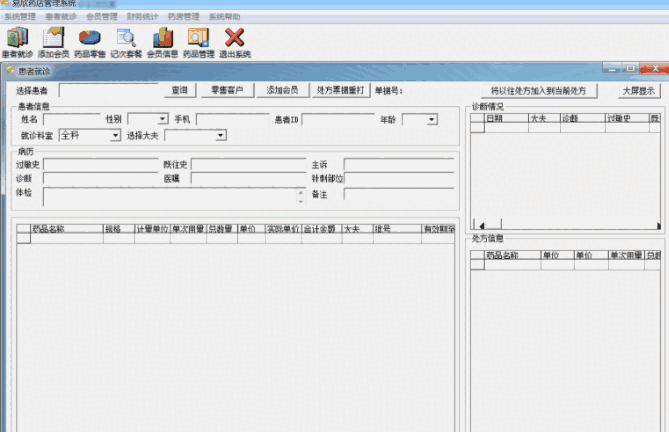
Task: Click left scroll arrow in 诊断情况 table
Action: 481,225
